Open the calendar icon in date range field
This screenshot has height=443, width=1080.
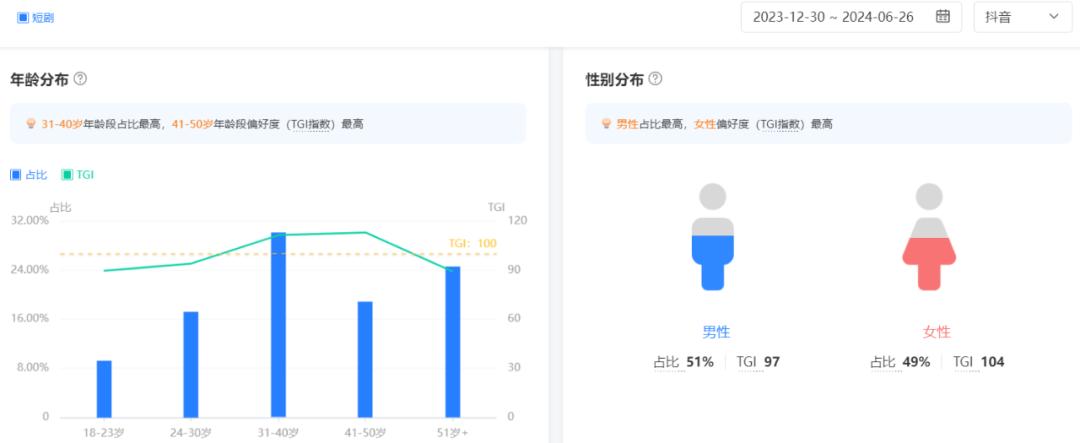(943, 17)
